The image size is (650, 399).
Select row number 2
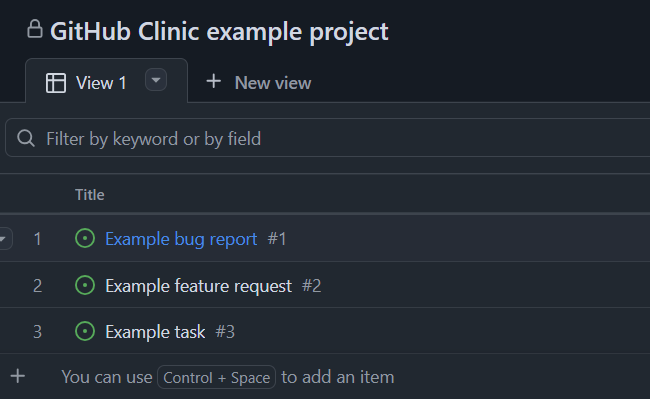point(37,286)
